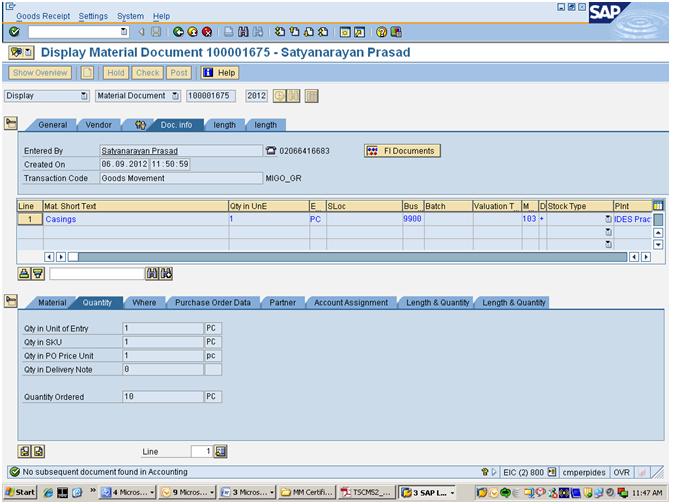The image size is (674, 504).
Task: Switch to the Material detail tab
Action: click(52, 302)
